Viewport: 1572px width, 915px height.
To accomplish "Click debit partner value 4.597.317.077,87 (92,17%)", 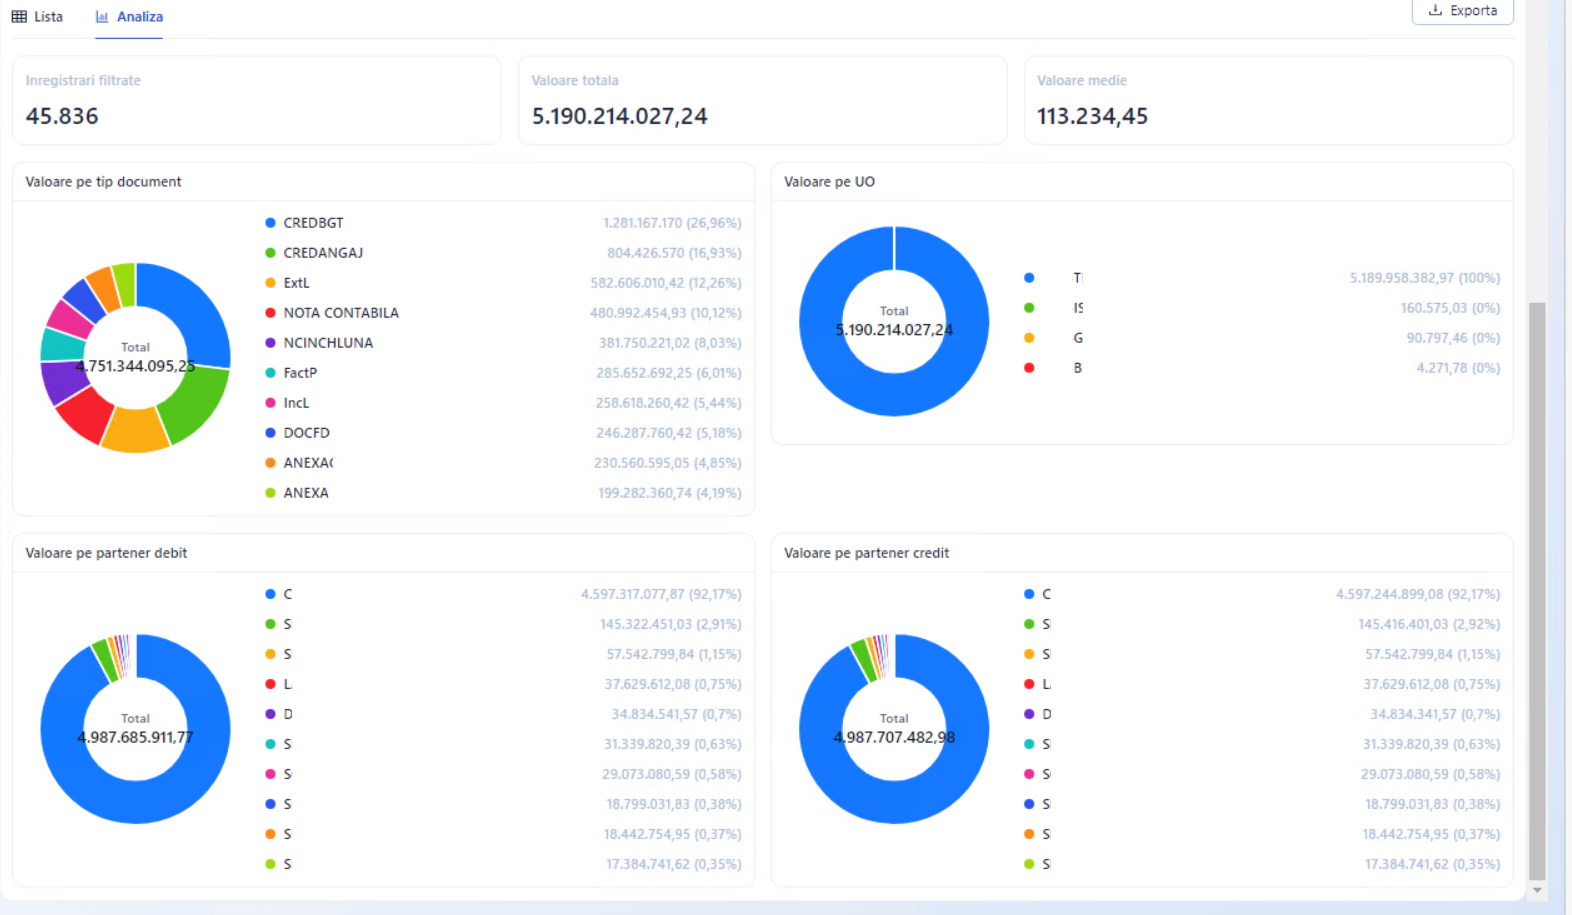I will tap(661, 594).
